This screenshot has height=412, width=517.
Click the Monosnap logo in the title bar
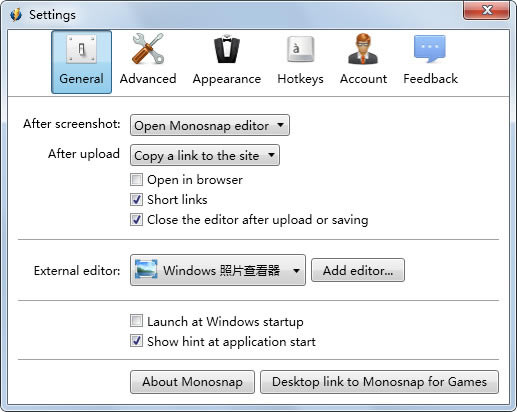[16, 15]
